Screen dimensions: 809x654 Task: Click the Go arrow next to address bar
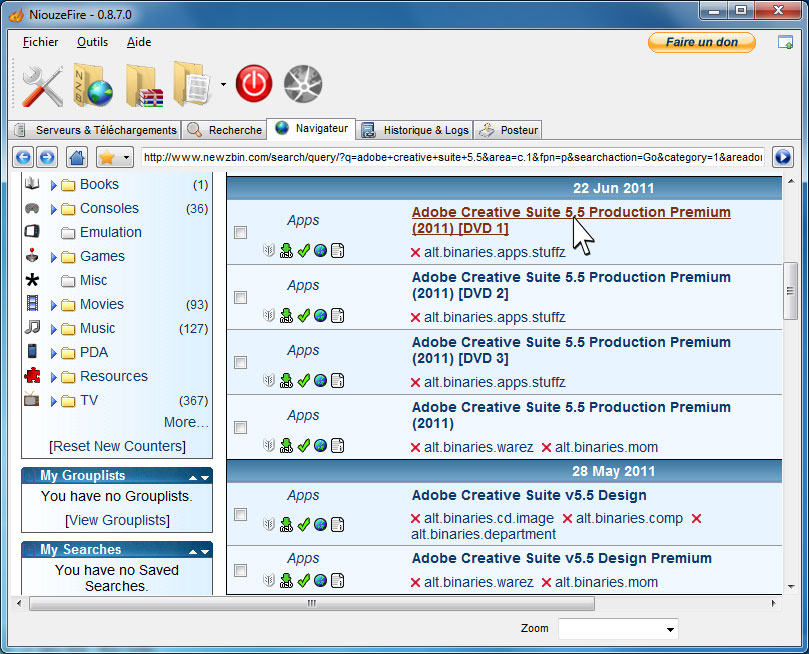783,157
